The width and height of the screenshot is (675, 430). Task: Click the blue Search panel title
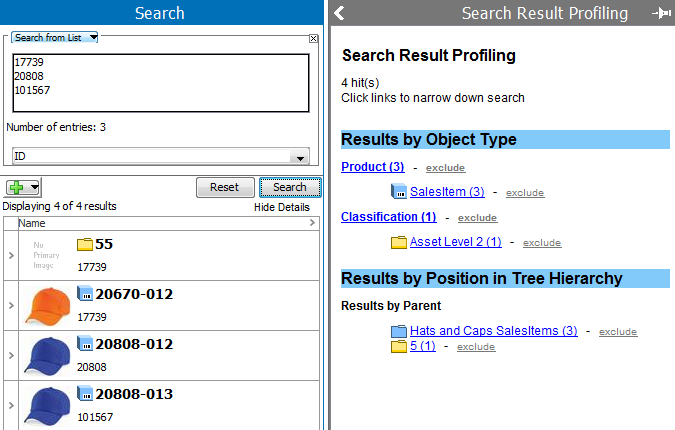pos(160,13)
